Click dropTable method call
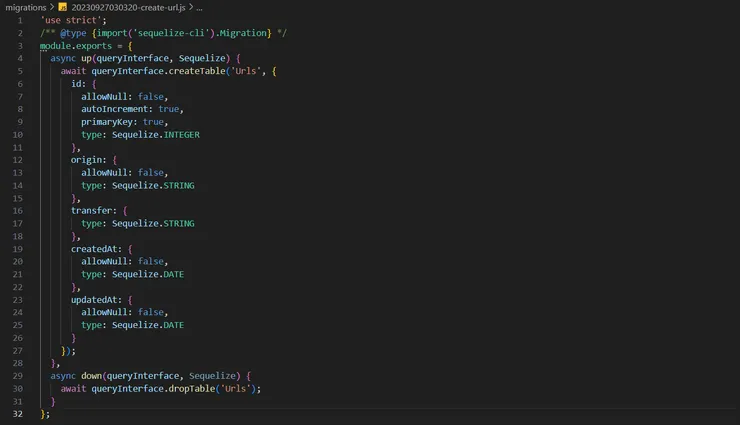This screenshot has width=740, height=425. pyautogui.click(x=192, y=389)
